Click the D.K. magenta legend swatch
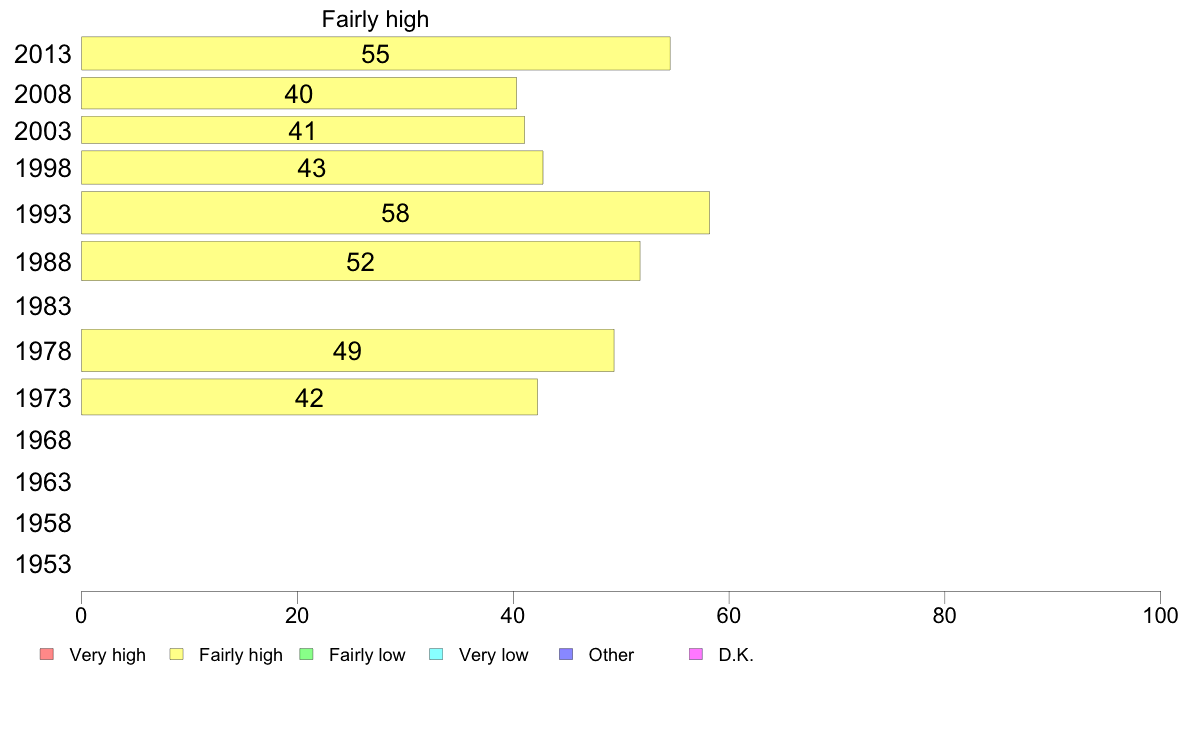This screenshot has height=736, width=1188. pyautogui.click(x=696, y=654)
